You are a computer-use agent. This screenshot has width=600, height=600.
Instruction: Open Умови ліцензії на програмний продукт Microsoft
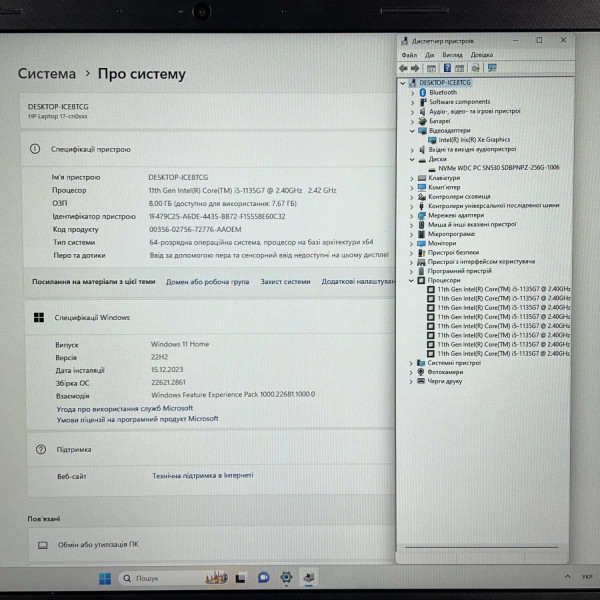[137, 419]
